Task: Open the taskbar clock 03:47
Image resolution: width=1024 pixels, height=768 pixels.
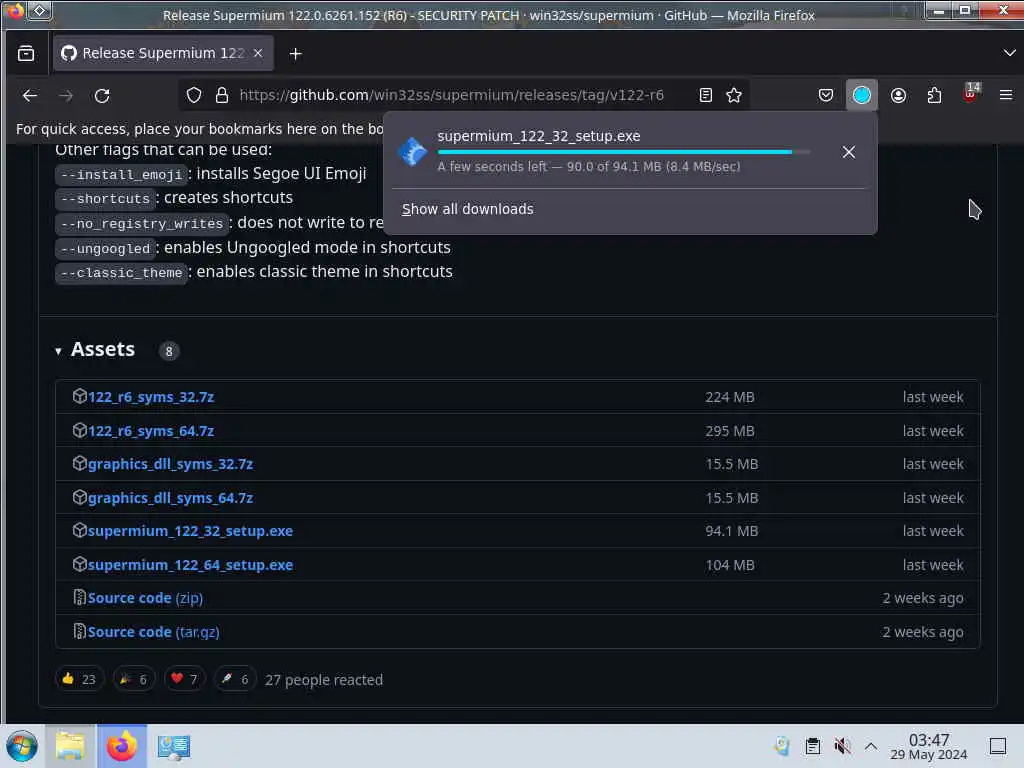Action: tap(929, 746)
